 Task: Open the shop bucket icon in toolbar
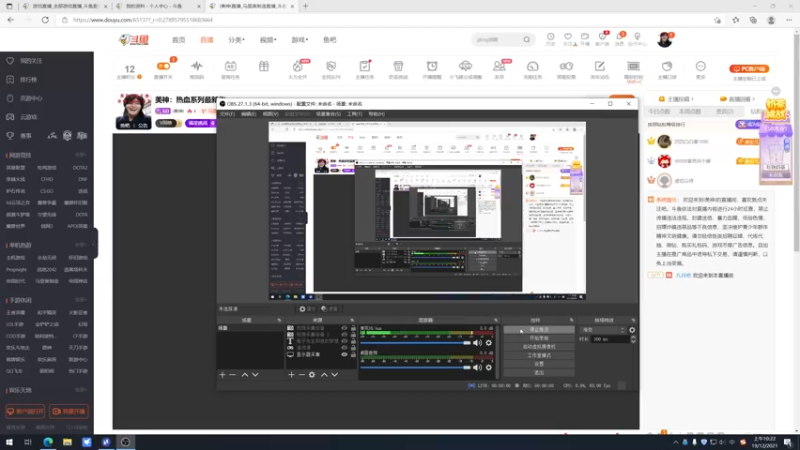point(398,66)
